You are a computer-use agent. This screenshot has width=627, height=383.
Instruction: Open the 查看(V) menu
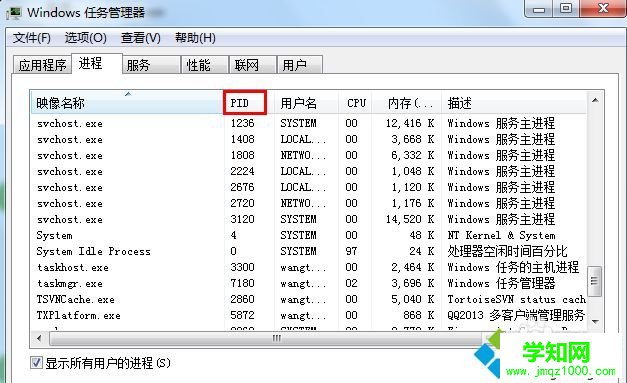pos(140,38)
